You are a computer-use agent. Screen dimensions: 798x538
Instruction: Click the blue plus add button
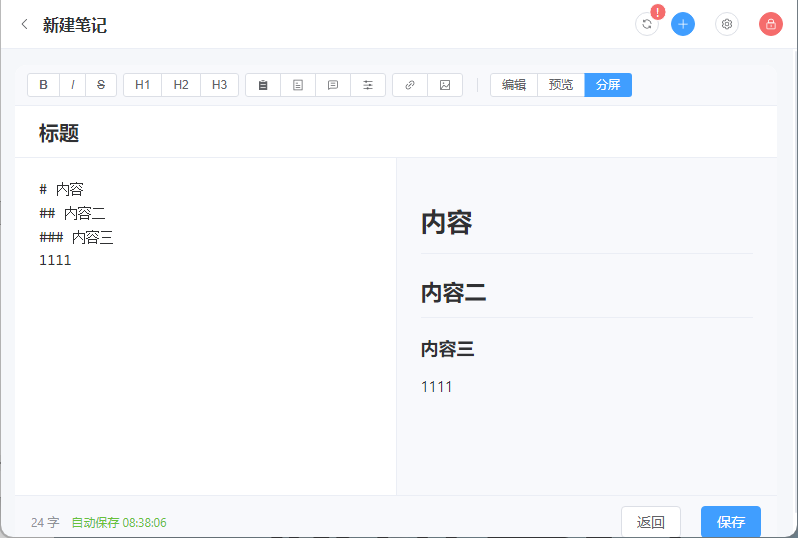click(682, 24)
